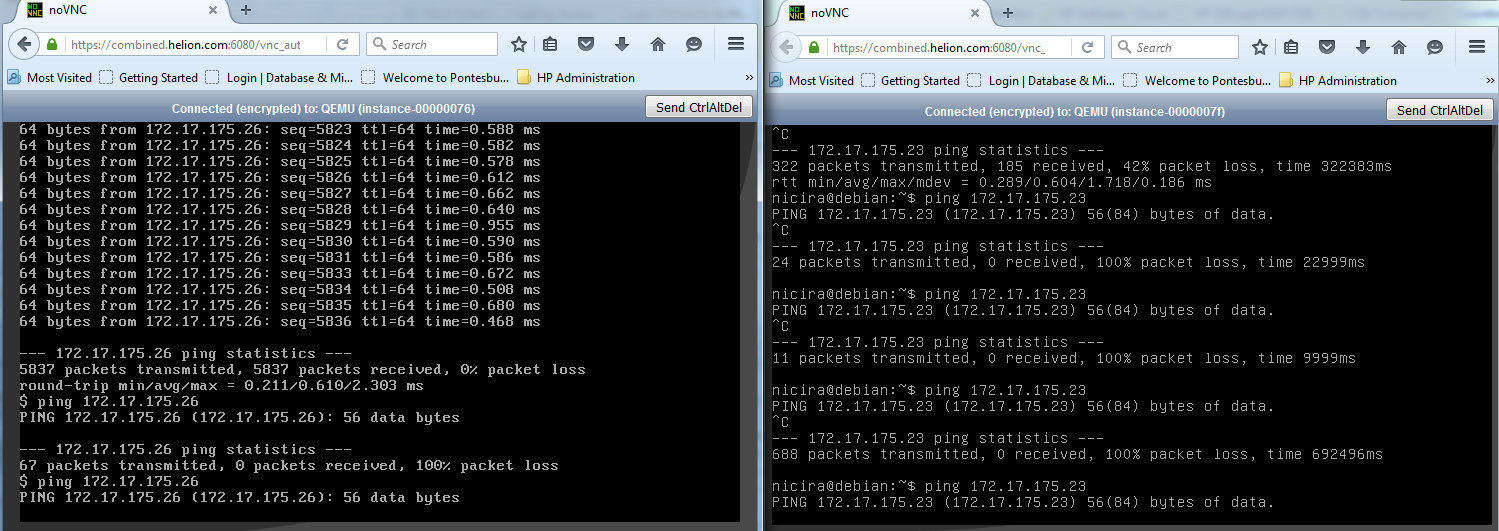The image size is (1499, 531).
Task: Click '24 packets transmitted' line in right console
Action: click(x=1068, y=262)
